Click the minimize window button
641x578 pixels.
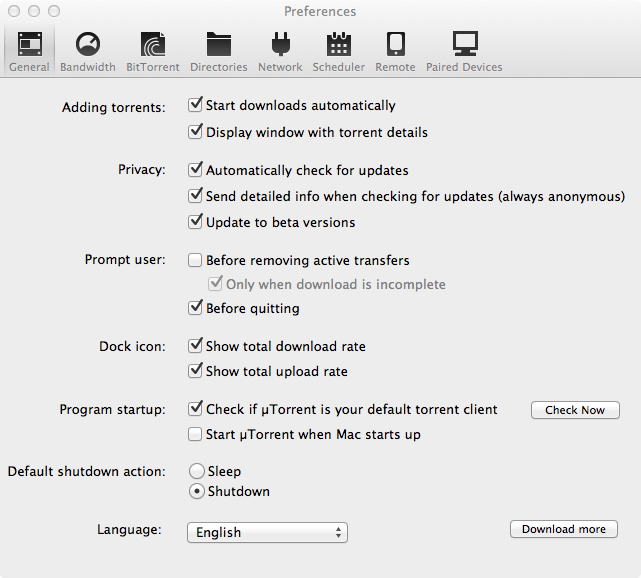click(x=34, y=11)
